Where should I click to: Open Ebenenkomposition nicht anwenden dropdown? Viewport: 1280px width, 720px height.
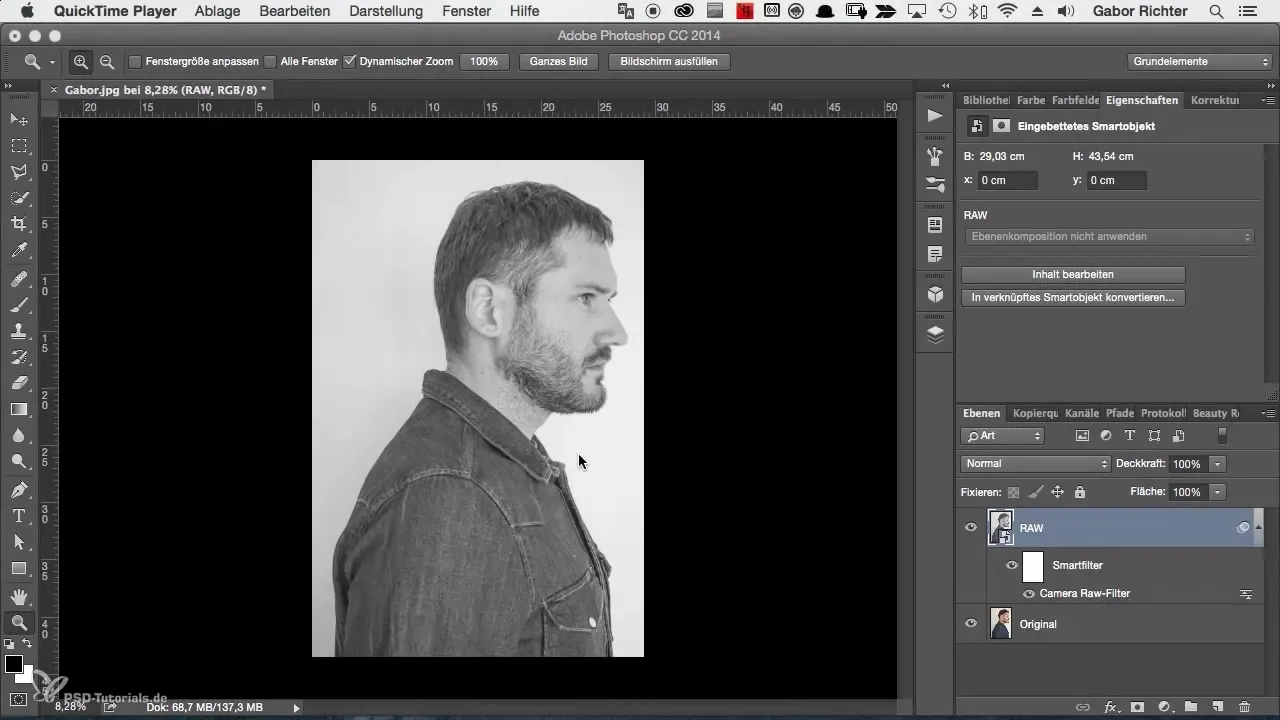[x=1109, y=237]
